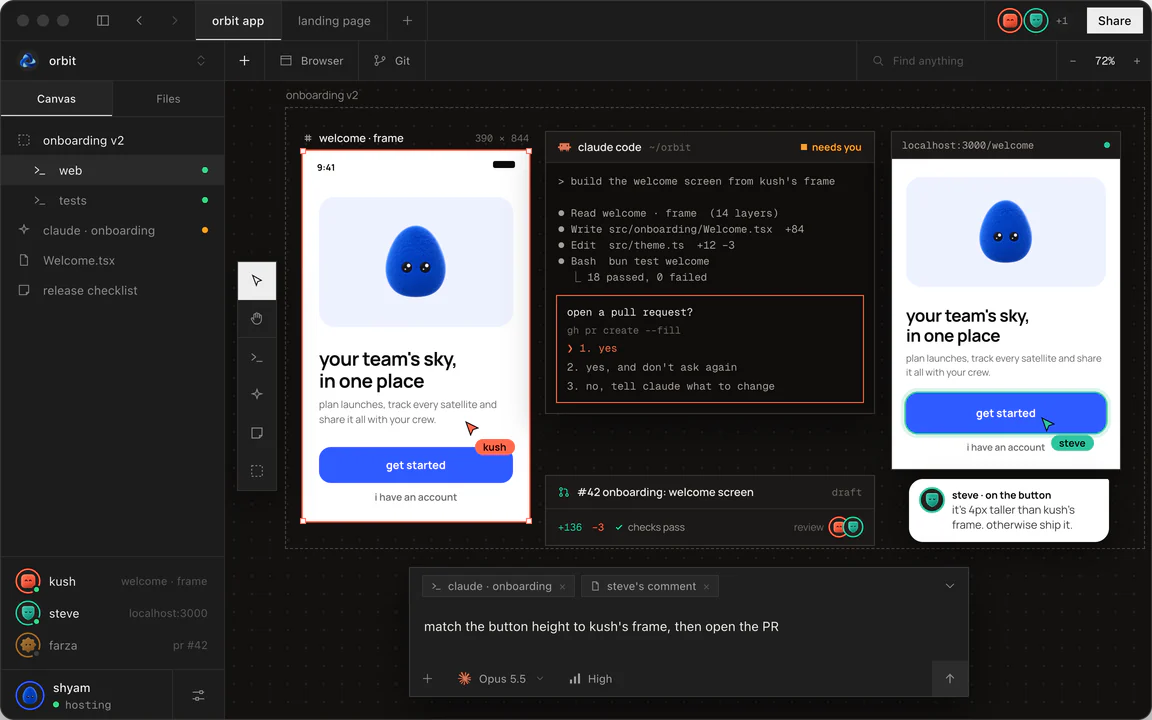Select claude · onboarding in sidebar
The width and height of the screenshot is (1152, 720).
pos(112,231)
